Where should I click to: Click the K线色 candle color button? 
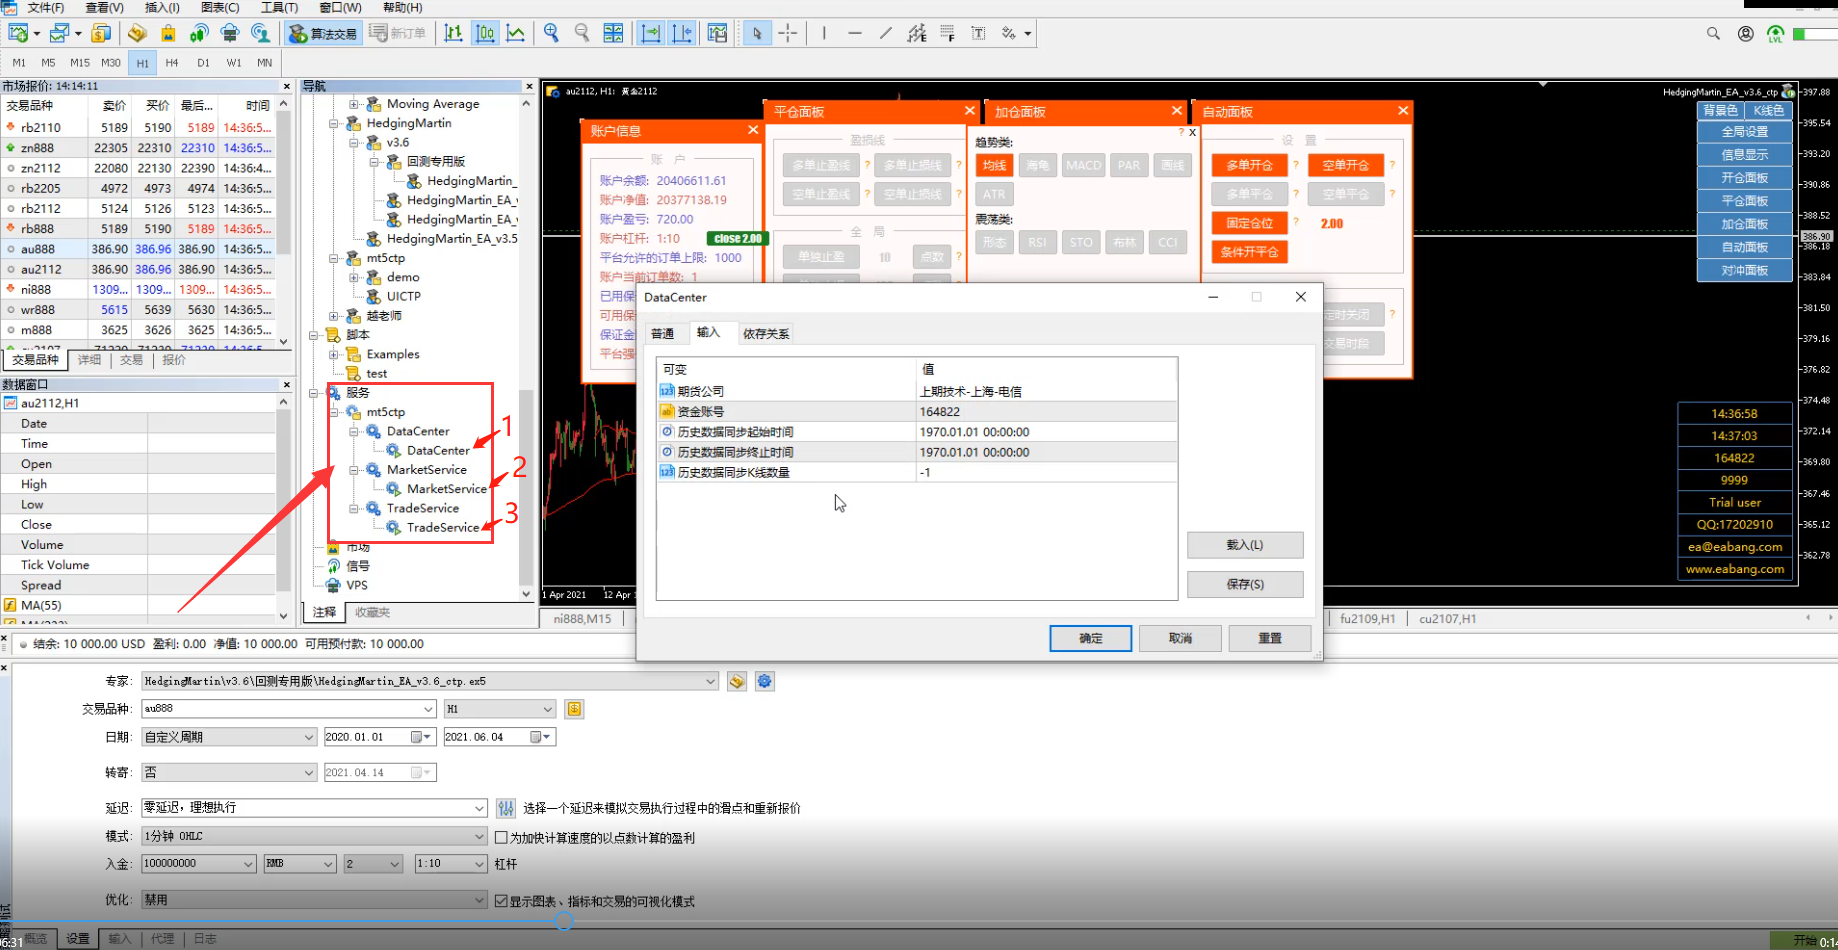click(1768, 110)
